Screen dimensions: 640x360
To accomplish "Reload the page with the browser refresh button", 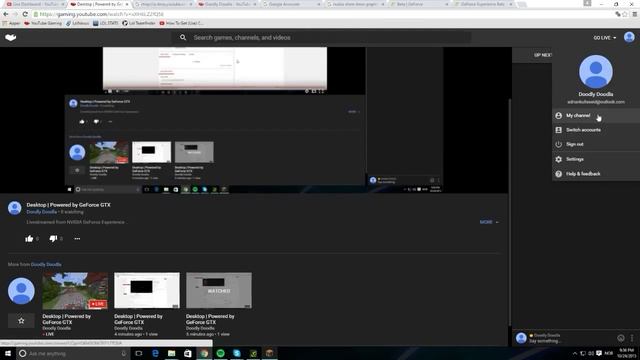I will point(25,14).
